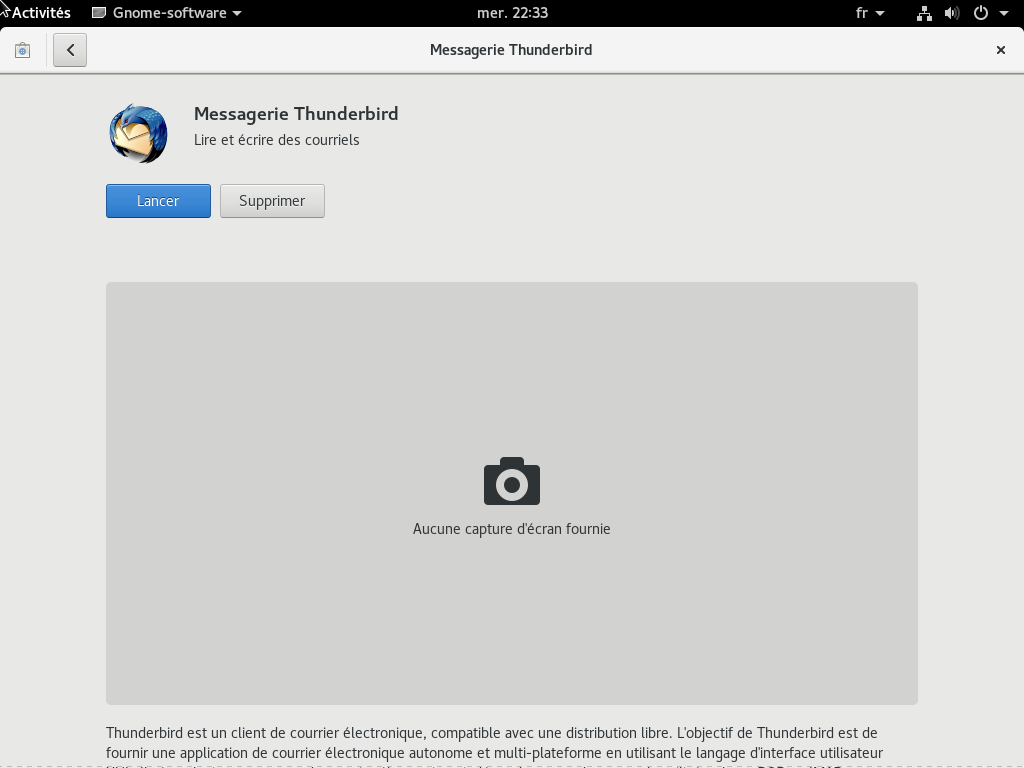The image size is (1024, 768).
Task: Click the software bag icon in header bar
Action: point(22,50)
